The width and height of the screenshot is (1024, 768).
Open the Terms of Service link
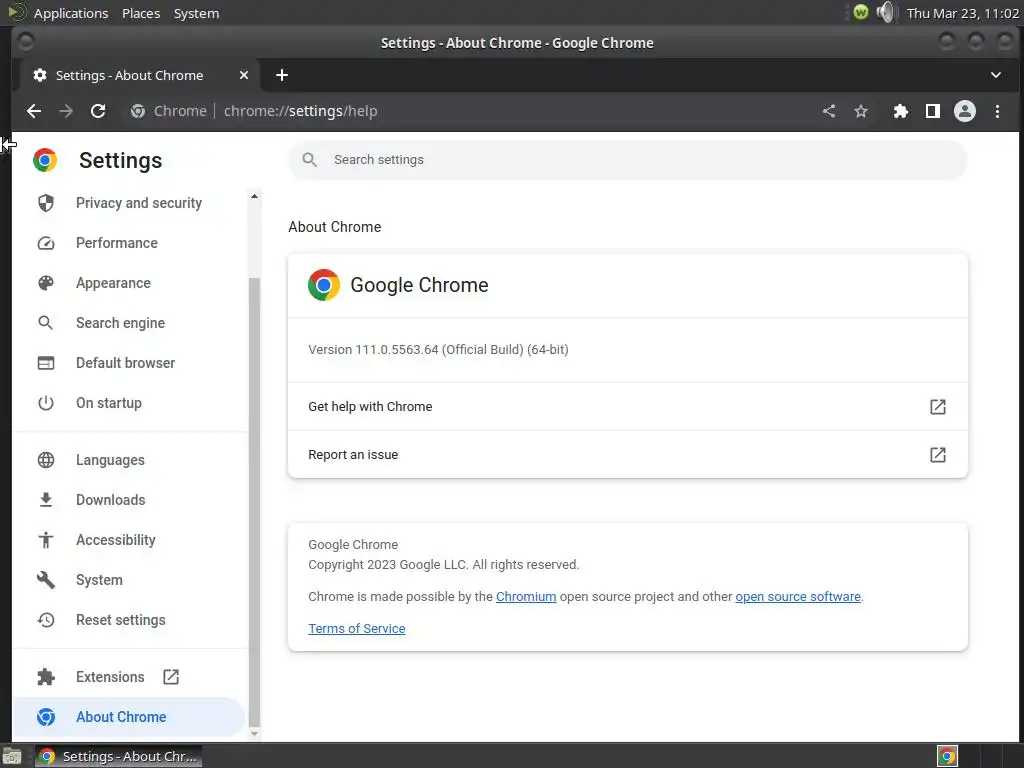tap(357, 628)
